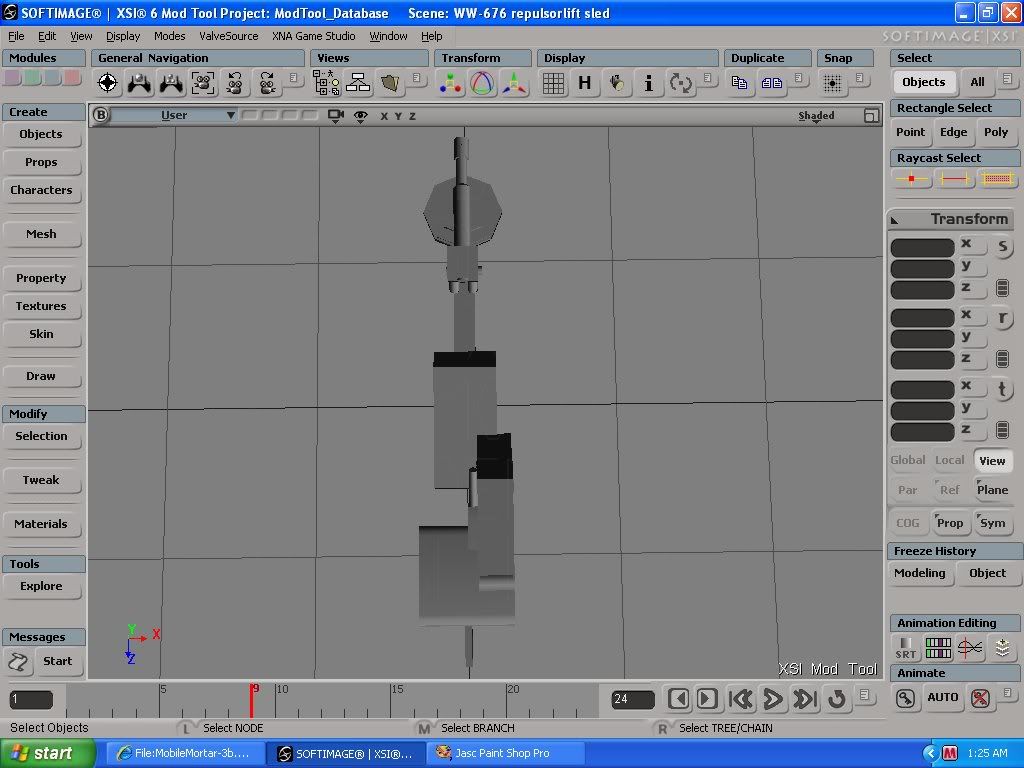Click the Tweak button
The width and height of the screenshot is (1024, 768).
[x=41, y=479]
